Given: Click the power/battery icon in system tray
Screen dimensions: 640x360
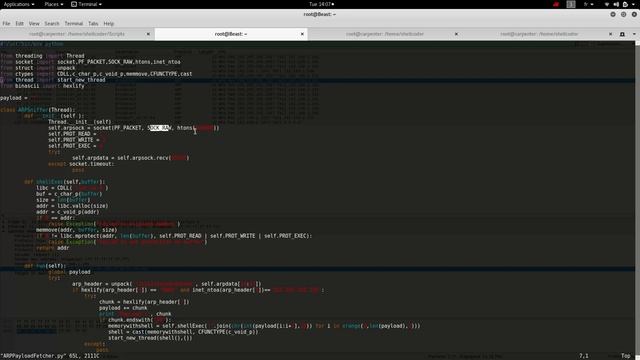Looking at the screenshot, I should click(625, 4).
